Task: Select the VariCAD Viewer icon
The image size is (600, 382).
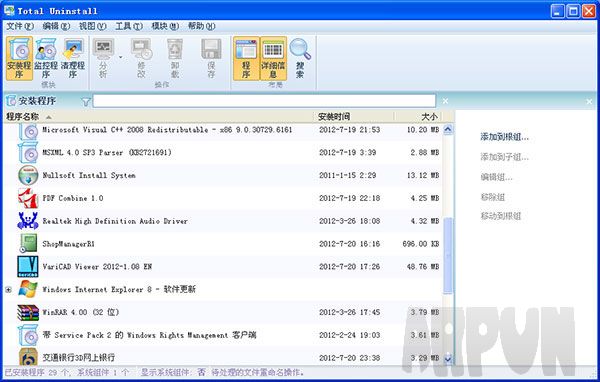Action: pos(28,266)
